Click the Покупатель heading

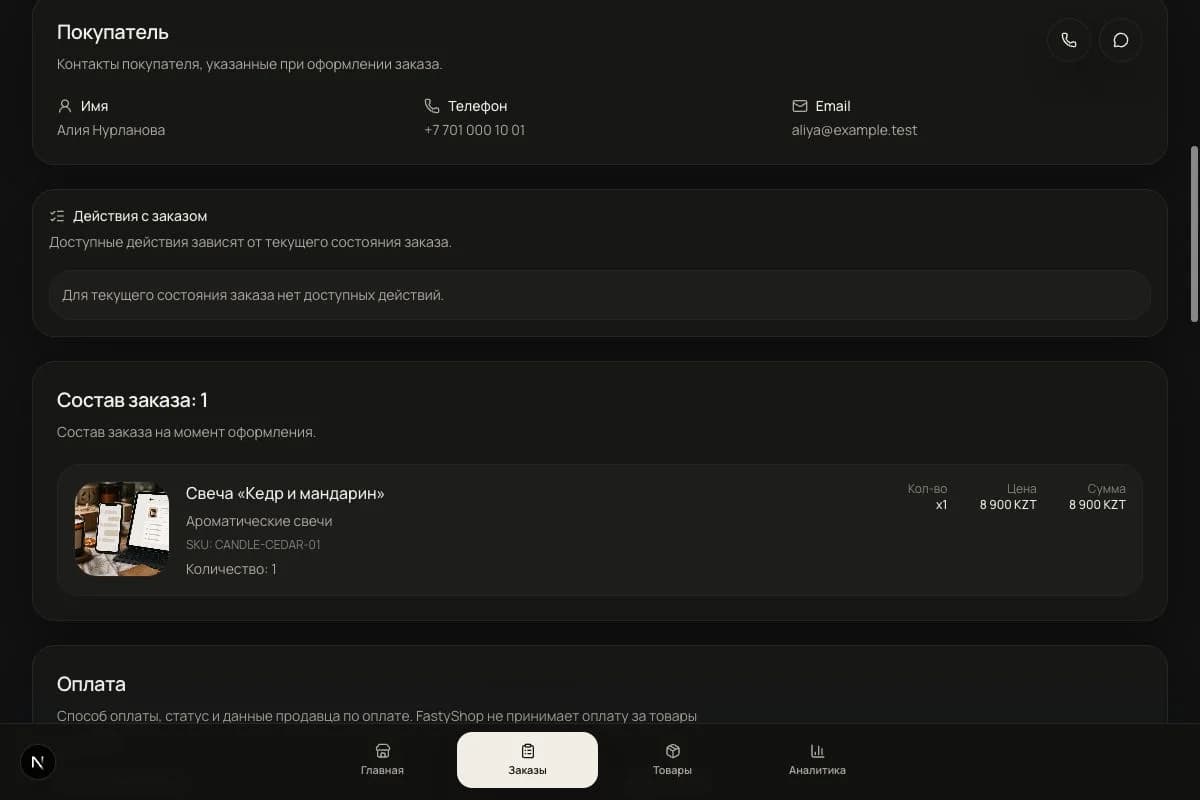113,32
